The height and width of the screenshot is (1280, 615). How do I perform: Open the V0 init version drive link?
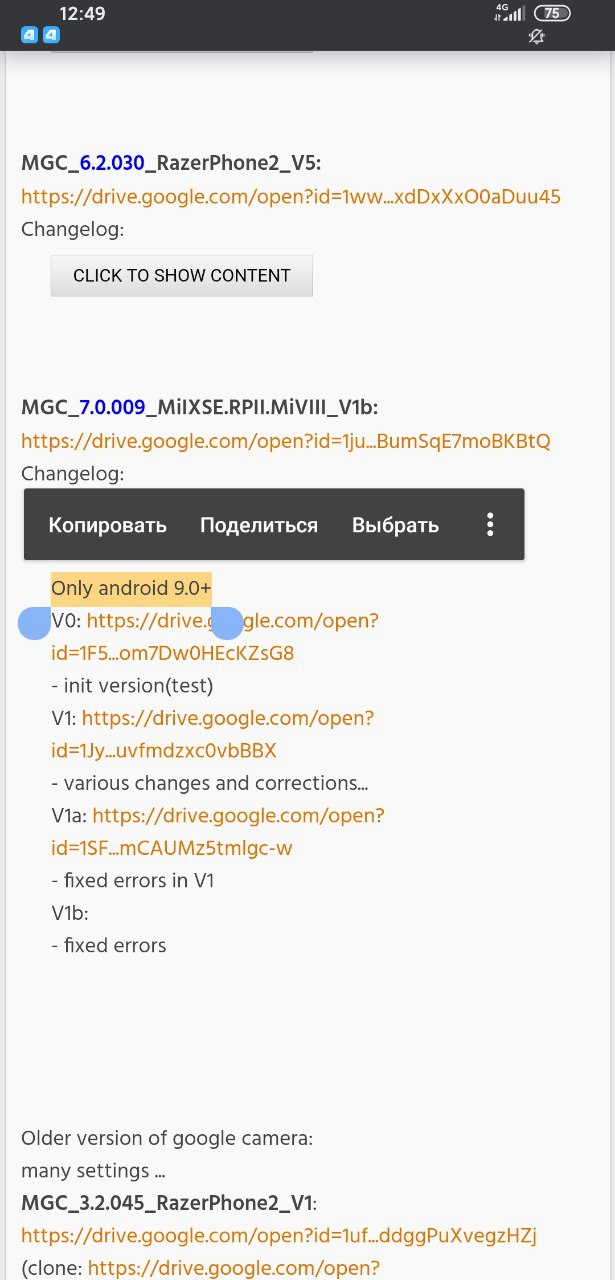(x=215, y=637)
